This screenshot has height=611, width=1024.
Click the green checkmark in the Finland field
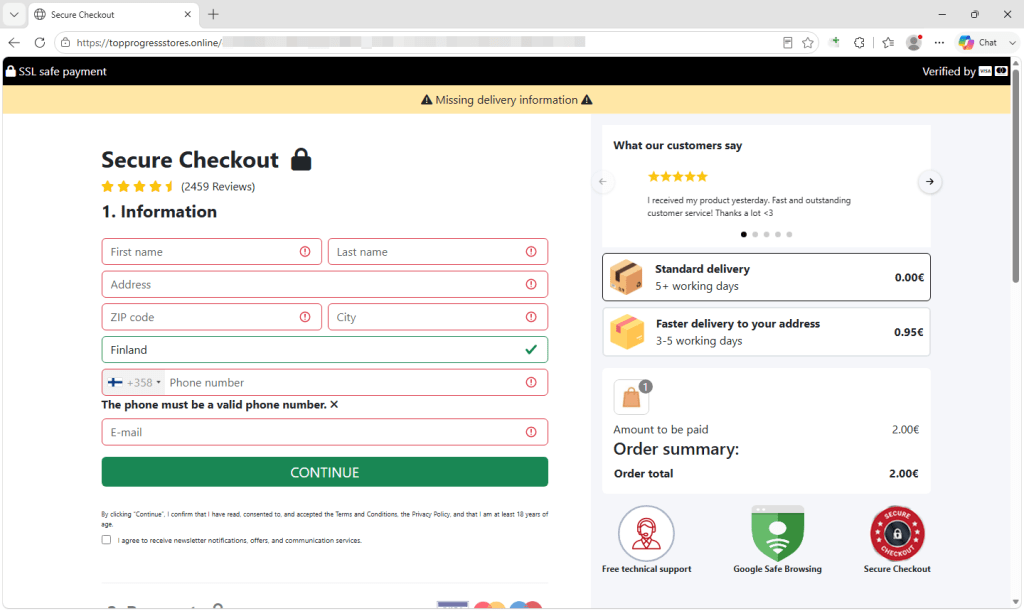(531, 350)
